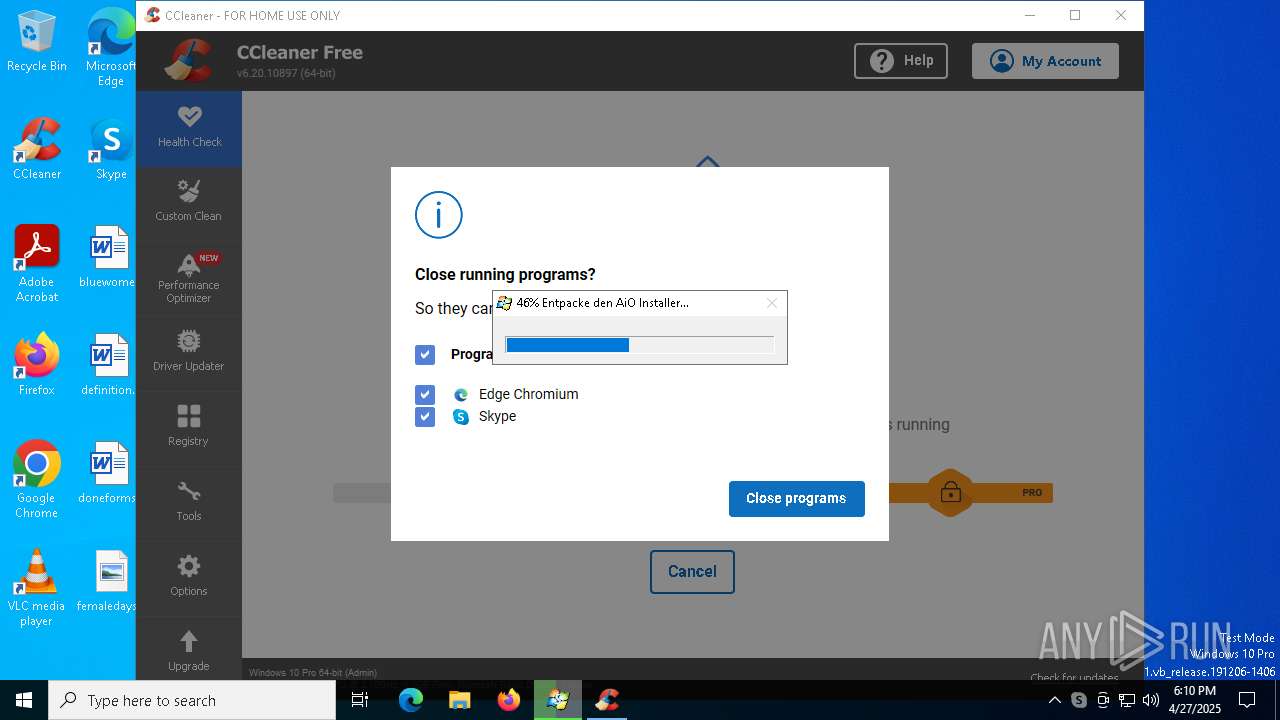Viewport: 1280px width, 720px height.
Task: Open the notification center
Action: tap(1247, 700)
